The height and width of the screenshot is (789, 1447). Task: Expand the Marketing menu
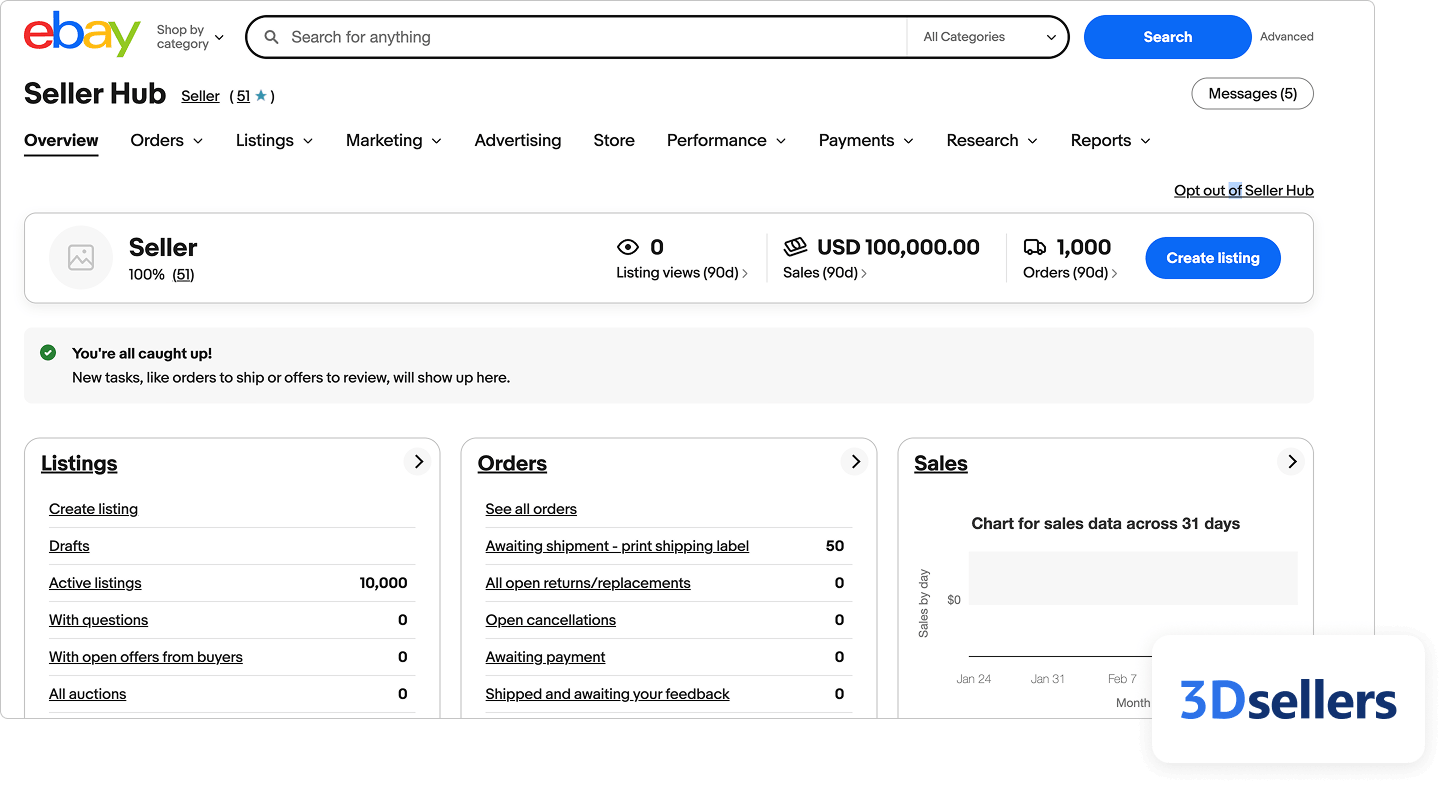394,141
